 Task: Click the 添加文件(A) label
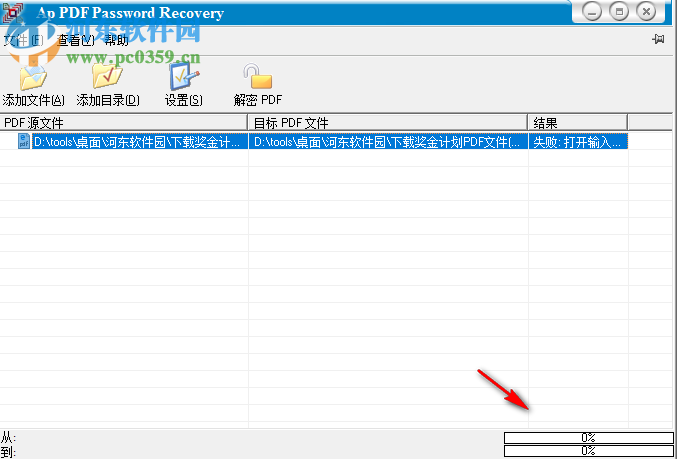click(x=33, y=100)
